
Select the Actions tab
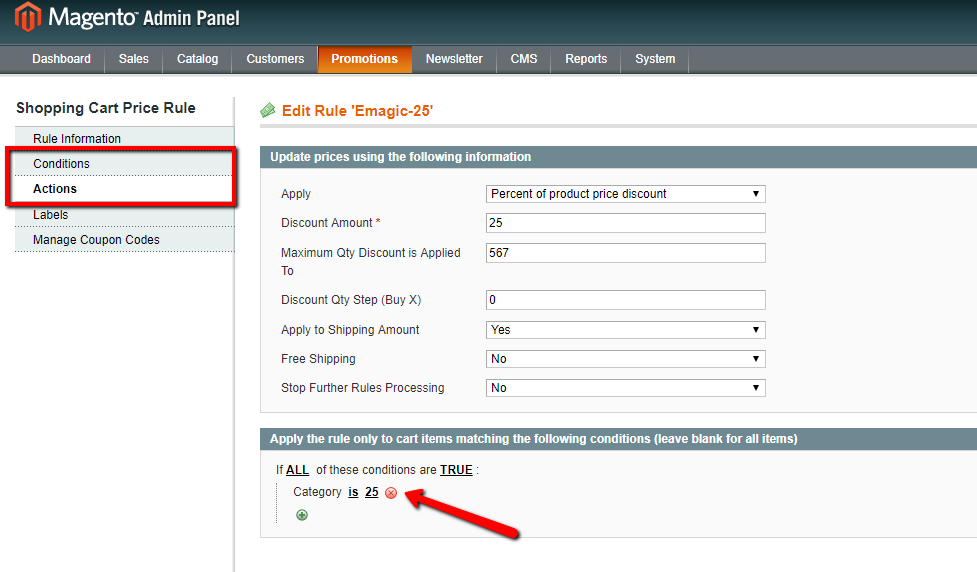125,189
